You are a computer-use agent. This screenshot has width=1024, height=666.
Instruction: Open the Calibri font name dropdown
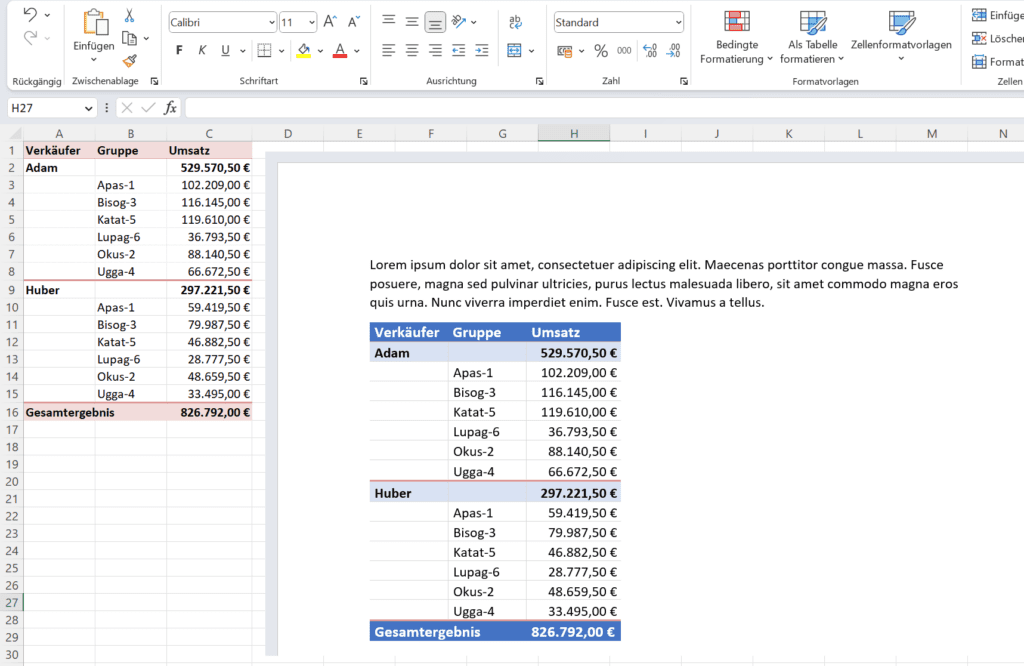pyautogui.click(x=272, y=22)
